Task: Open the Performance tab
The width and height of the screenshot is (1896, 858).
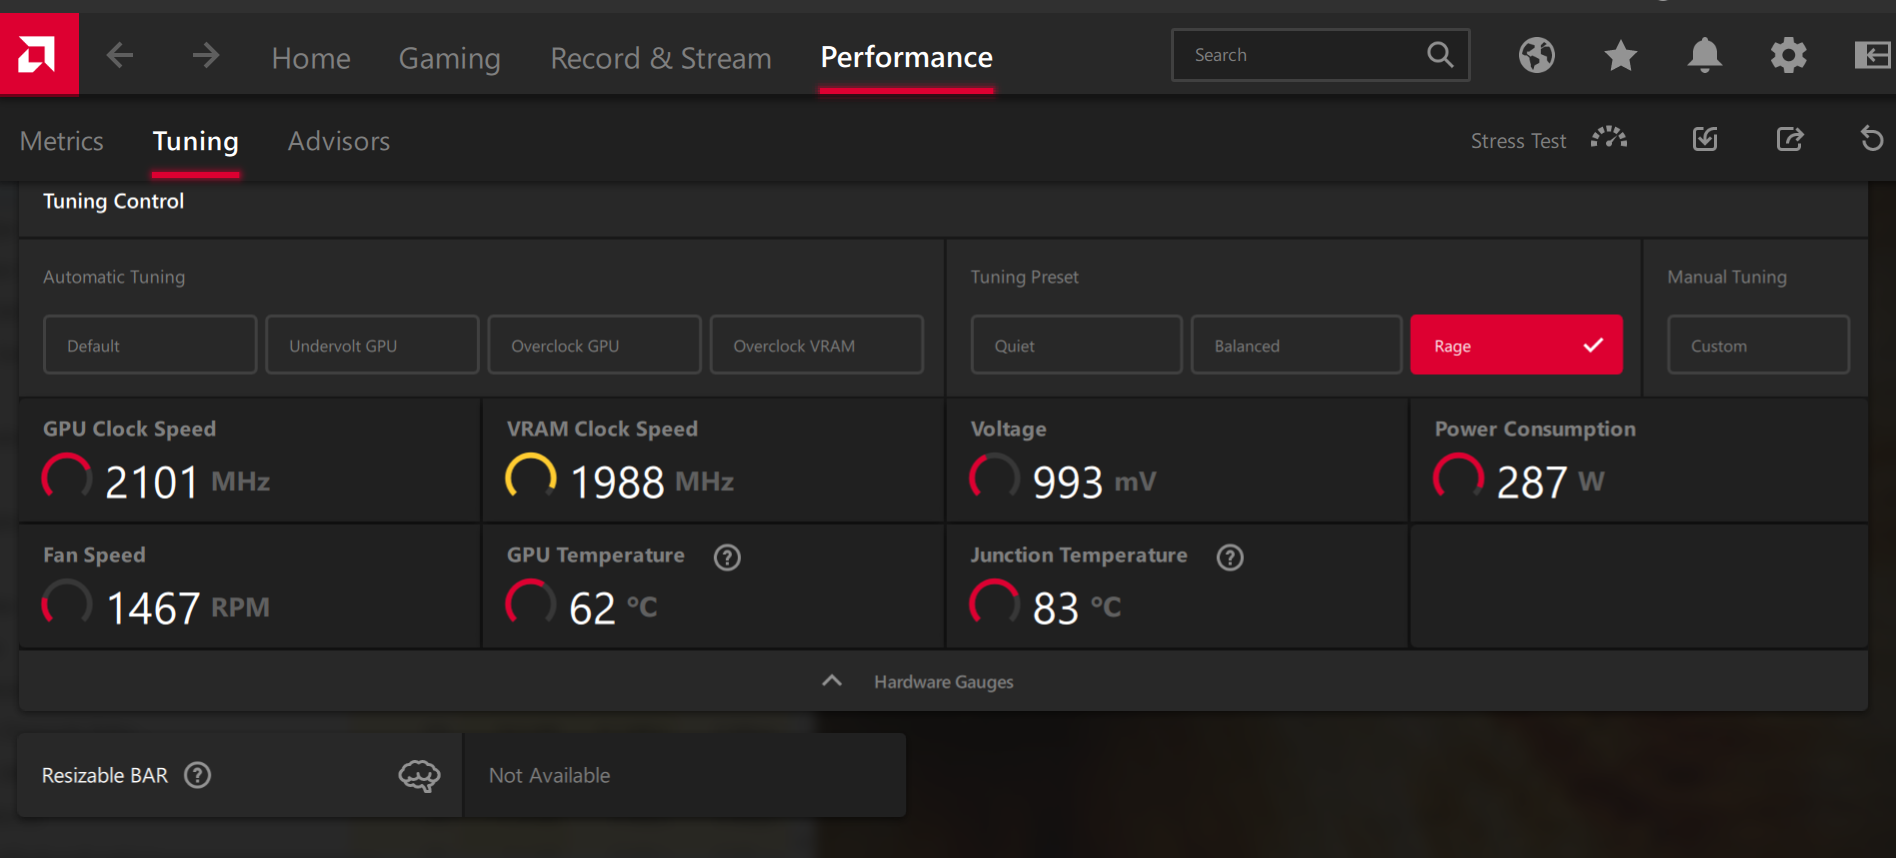Action: click(x=907, y=57)
